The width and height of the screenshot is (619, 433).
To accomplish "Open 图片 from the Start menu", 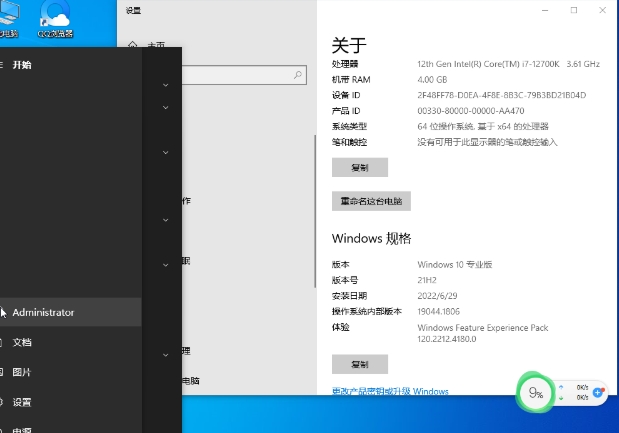I will click(x=22, y=372).
